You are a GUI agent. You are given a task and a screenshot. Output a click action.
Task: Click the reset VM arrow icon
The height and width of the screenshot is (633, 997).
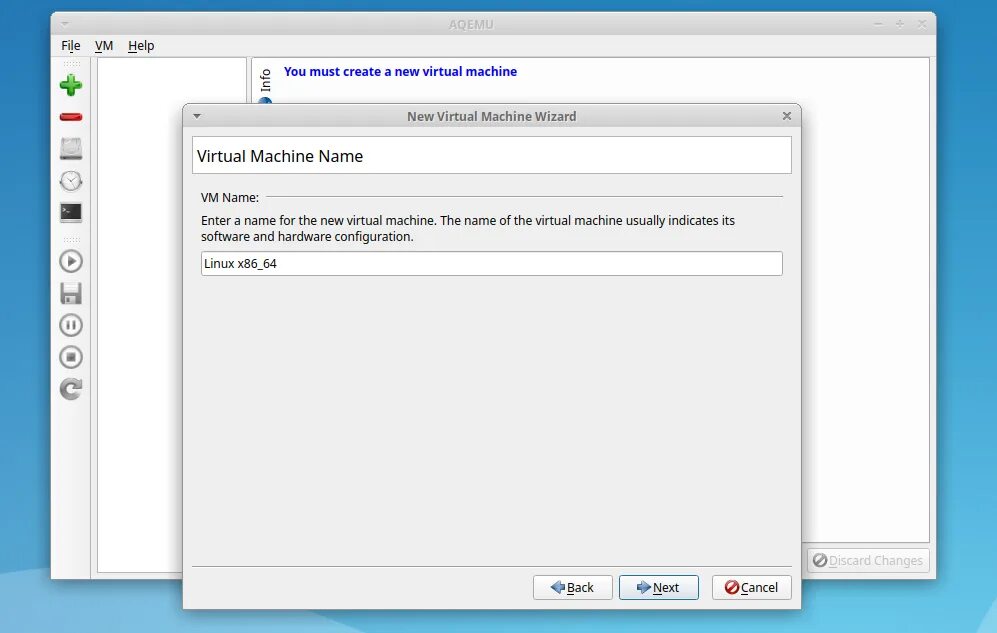tap(71, 389)
